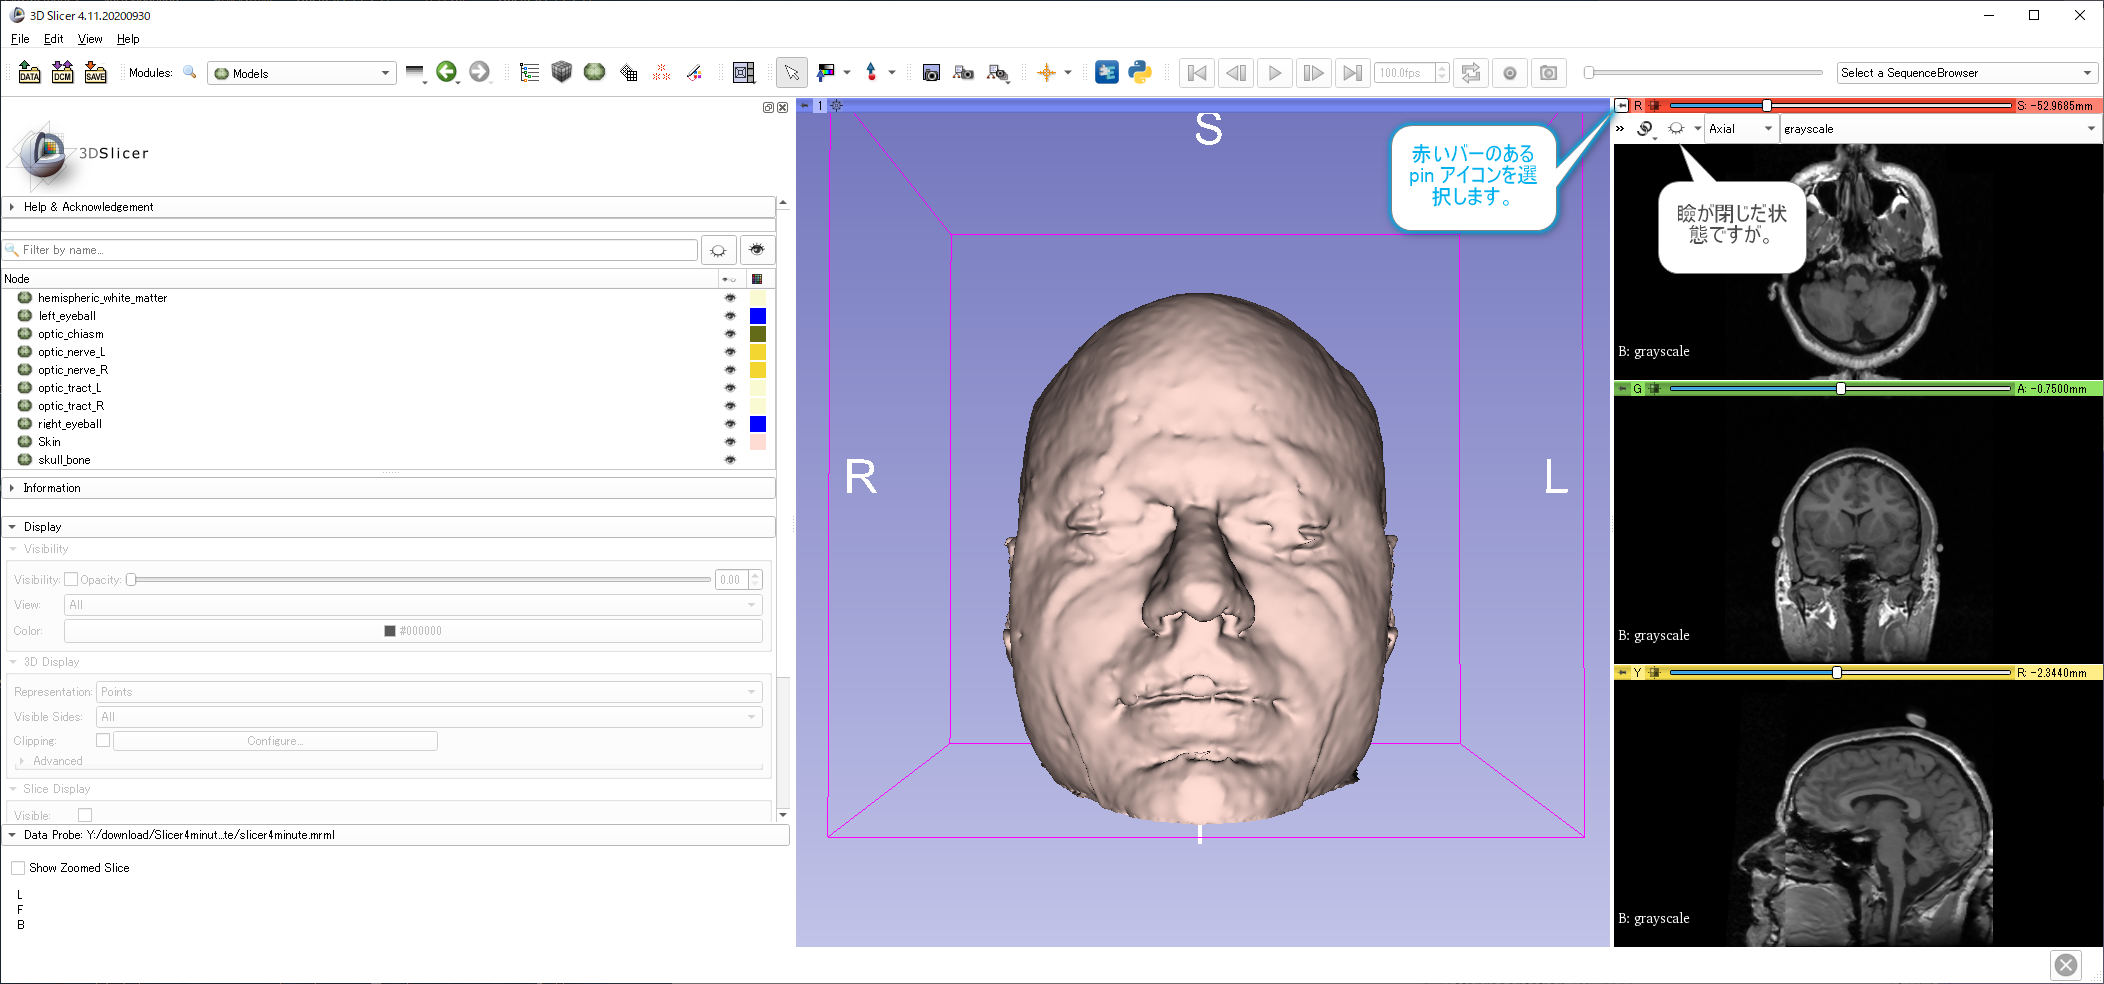Image resolution: width=2104 pixels, height=984 pixels.
Task: Open the Python Interactor
Action: click(1140, 73)
